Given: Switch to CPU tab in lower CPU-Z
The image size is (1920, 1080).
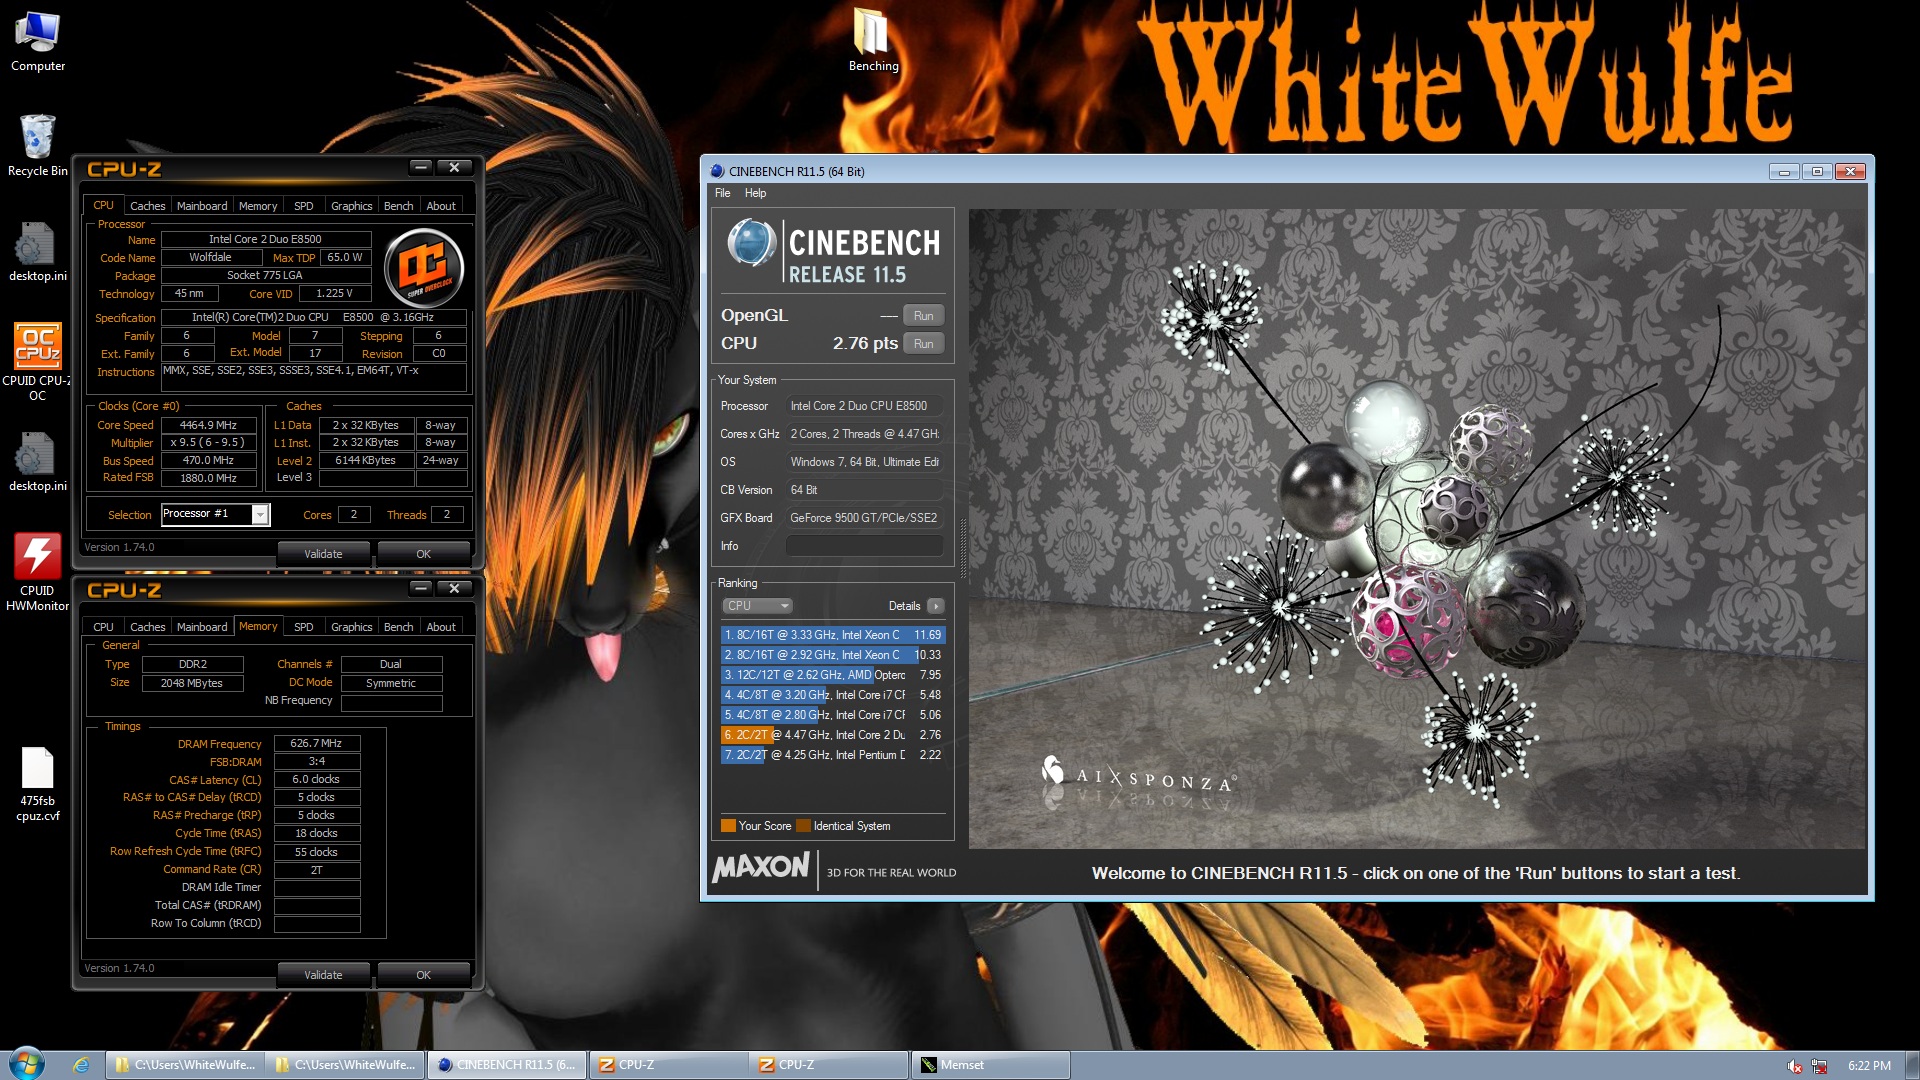Looking at the screenshot, I should 103,627.
